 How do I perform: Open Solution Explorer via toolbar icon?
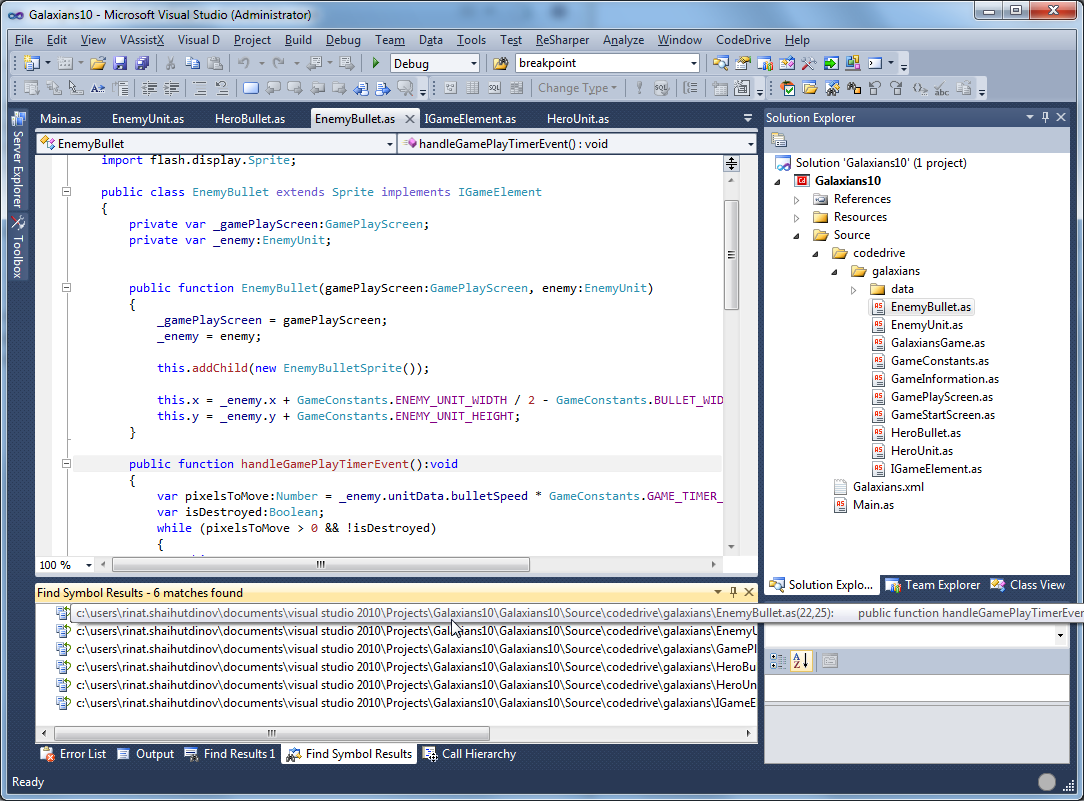(x=720, y=64)
